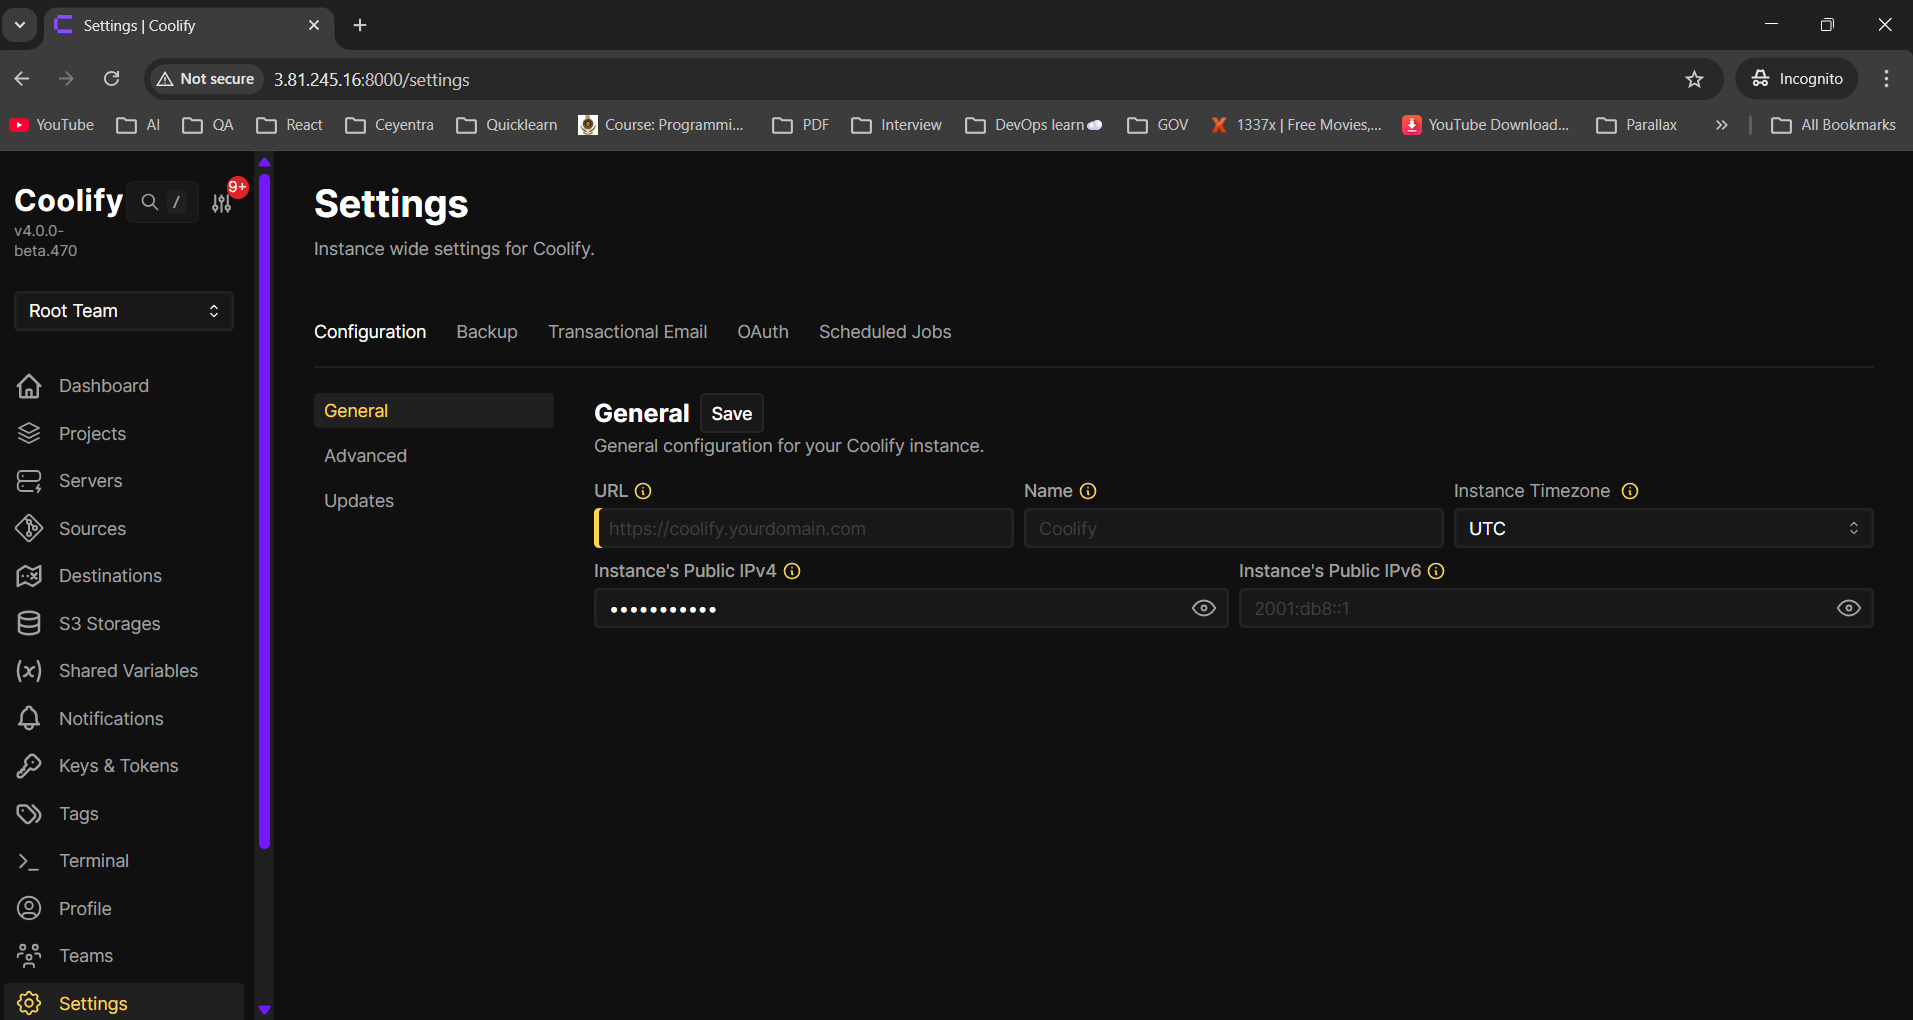1913x1020 pixels.
Task: Bookmark this page with star icon
Action: point(1694,79)
